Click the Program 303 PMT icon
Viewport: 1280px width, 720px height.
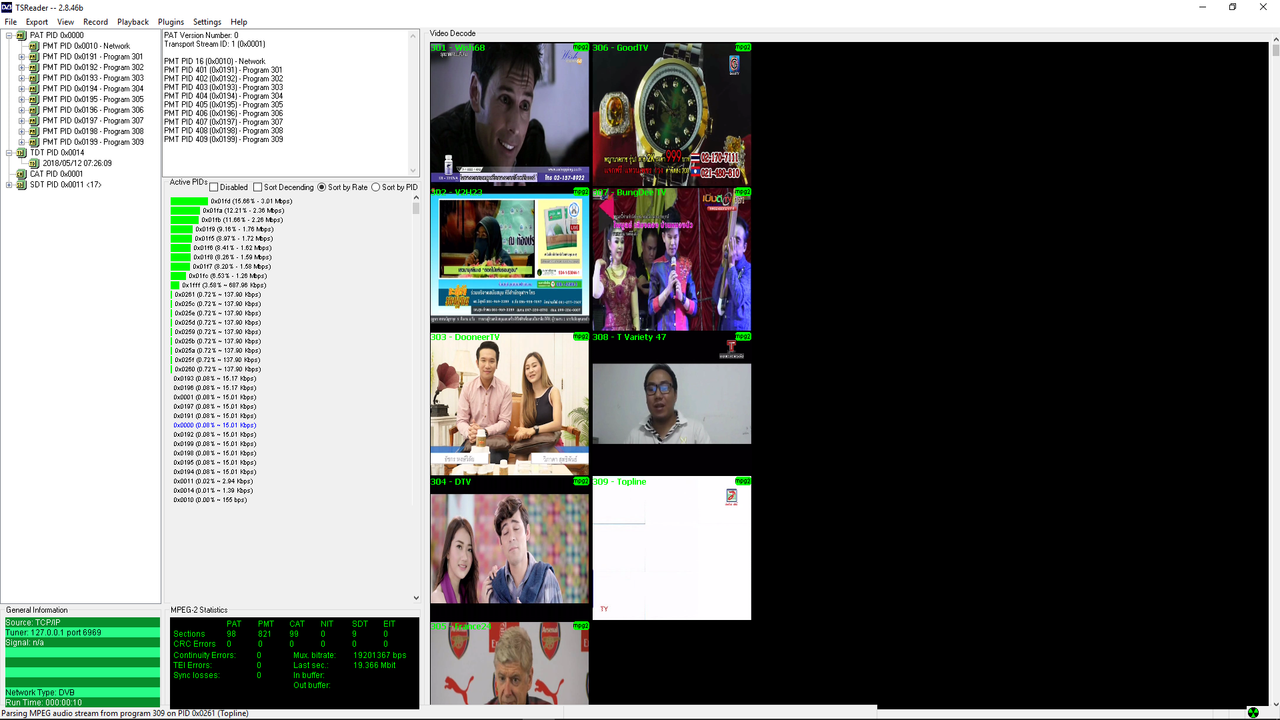point(35,78)
